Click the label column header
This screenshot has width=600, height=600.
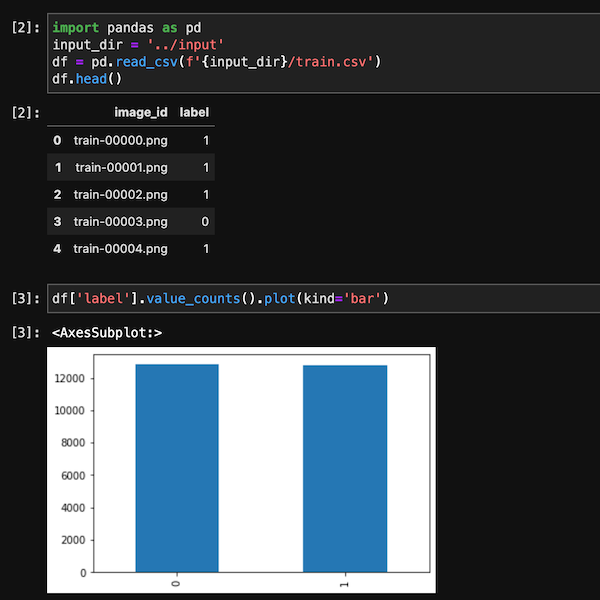pos(194,112)
